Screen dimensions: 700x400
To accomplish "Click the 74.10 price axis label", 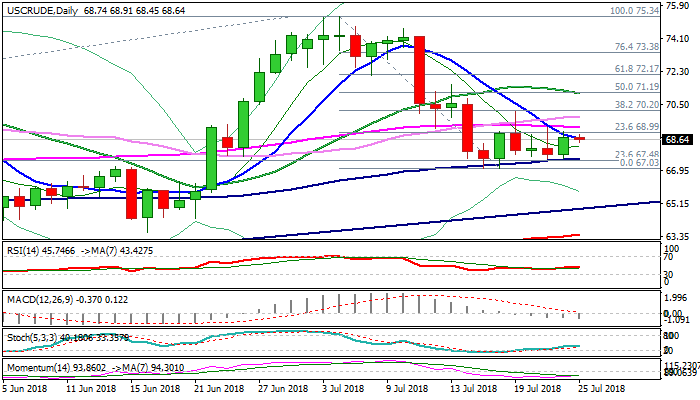I will [679, 38].
